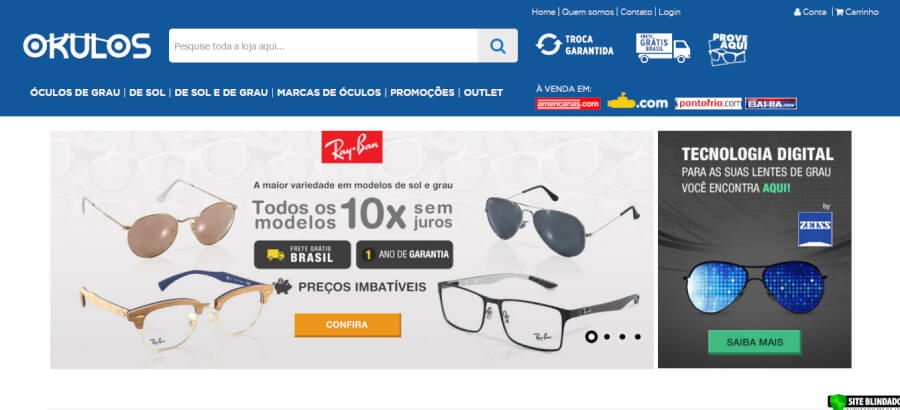Click the orange Confira button

click(x=347, y=324)
